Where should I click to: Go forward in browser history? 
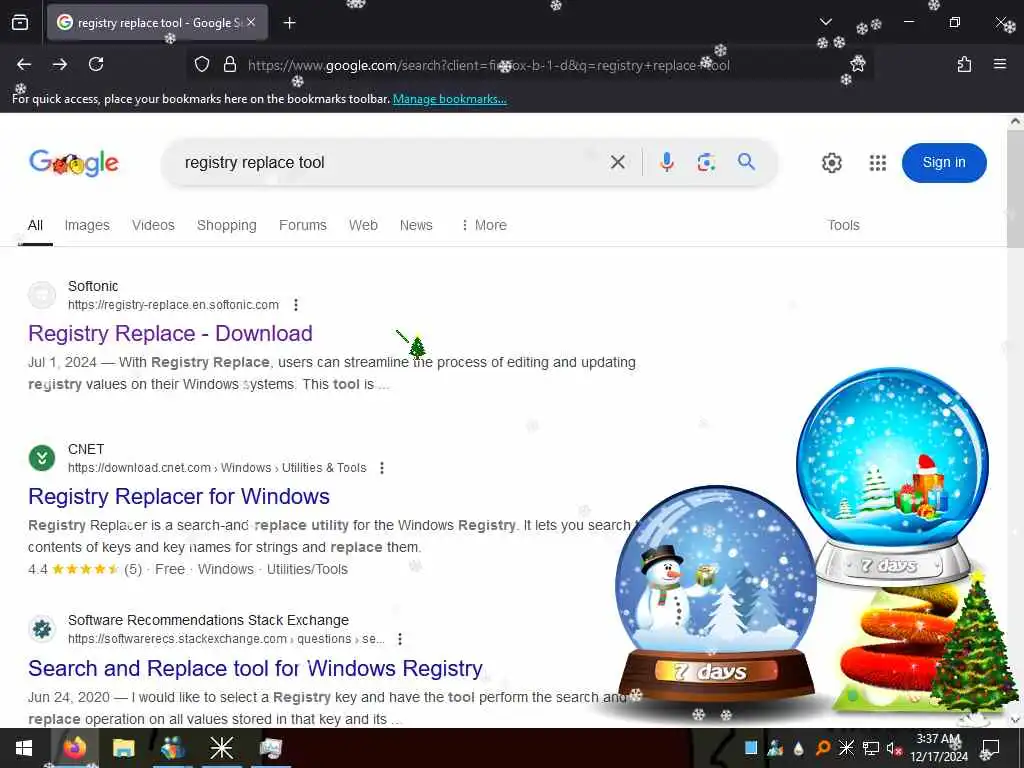tap(60, 64)
